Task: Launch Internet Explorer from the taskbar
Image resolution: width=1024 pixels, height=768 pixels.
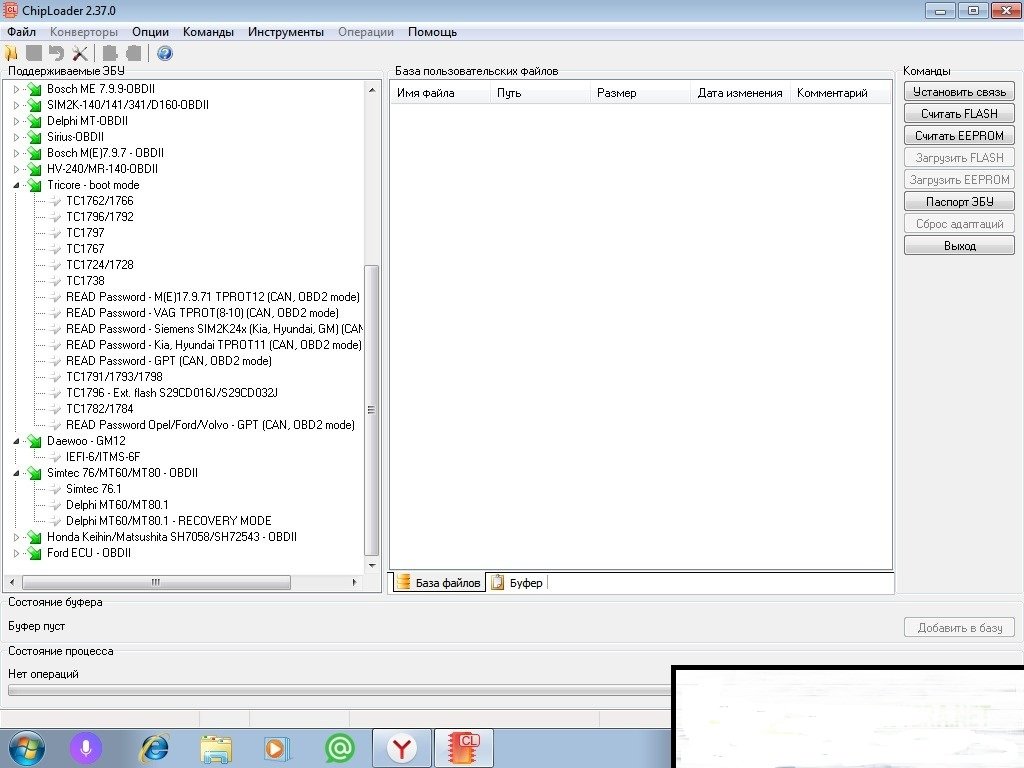Action: [x=154, y=748]
